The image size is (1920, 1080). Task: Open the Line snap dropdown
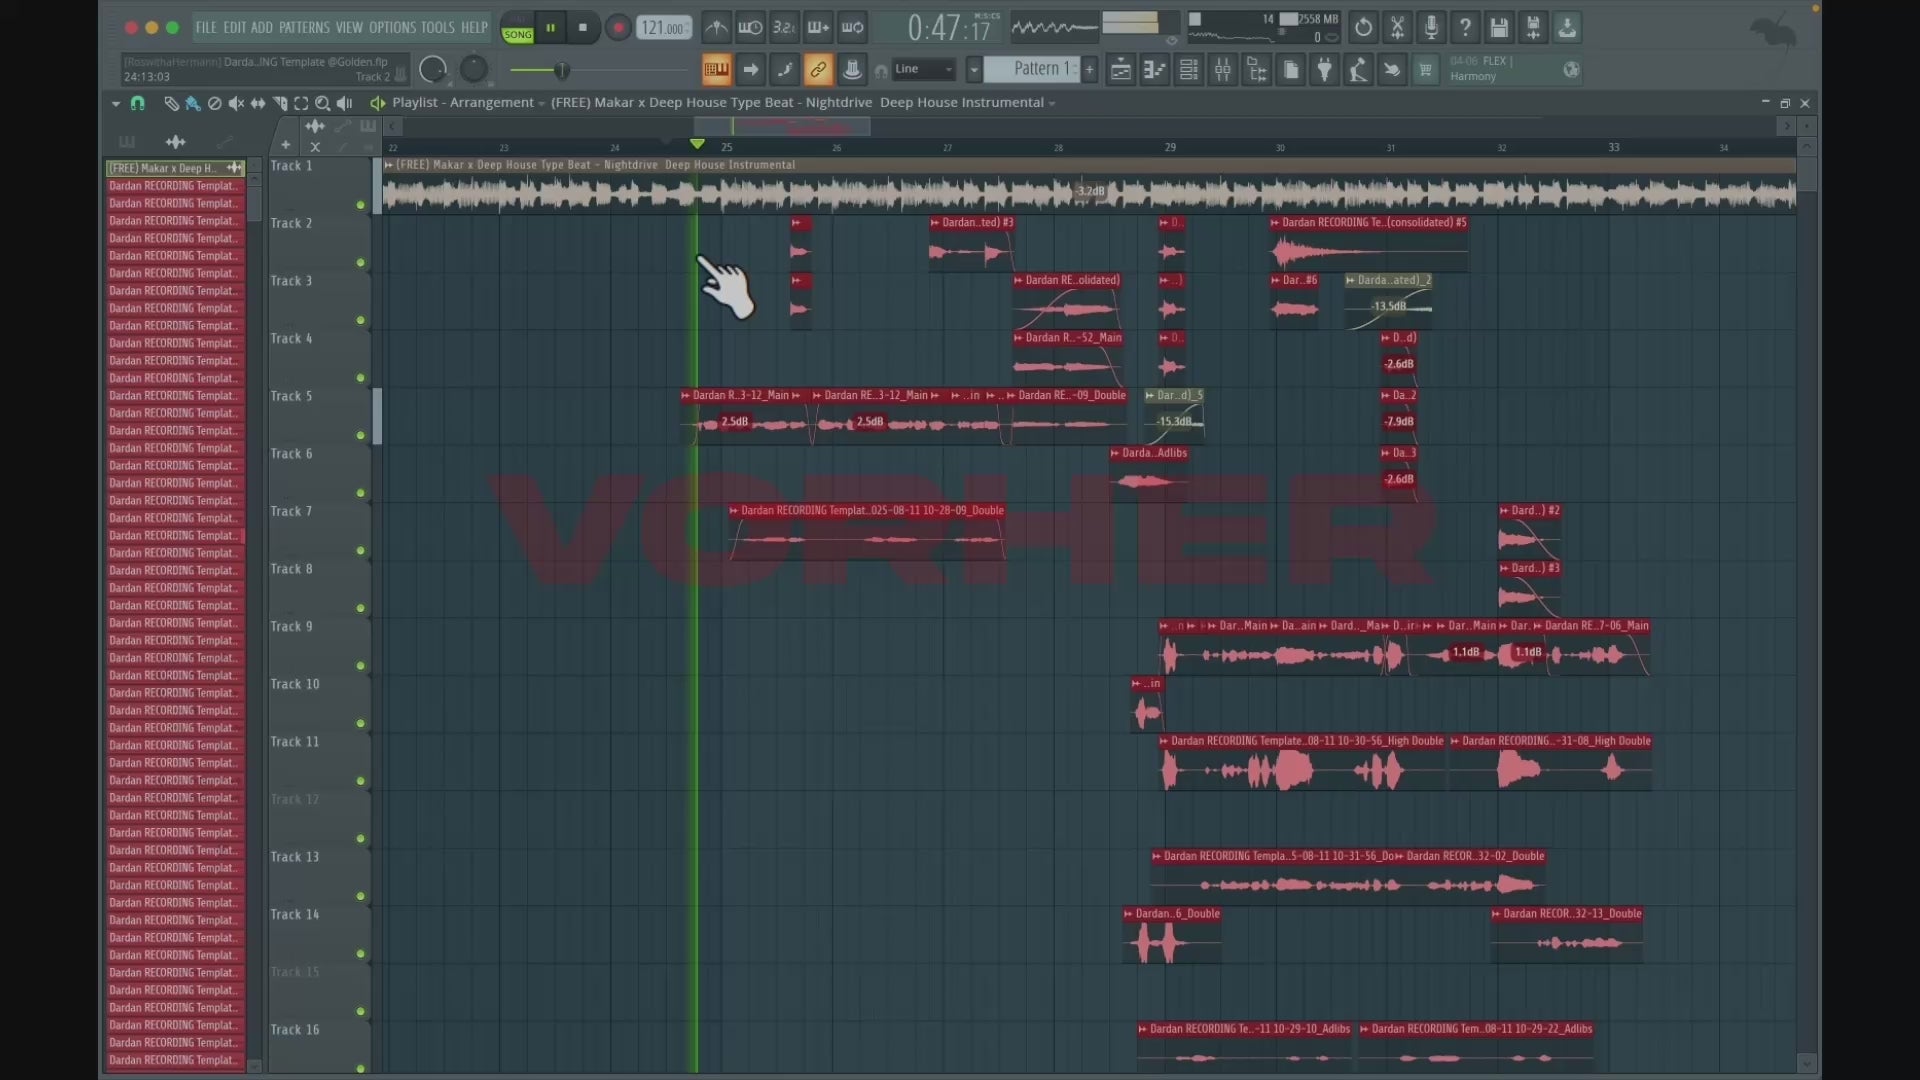924,69
